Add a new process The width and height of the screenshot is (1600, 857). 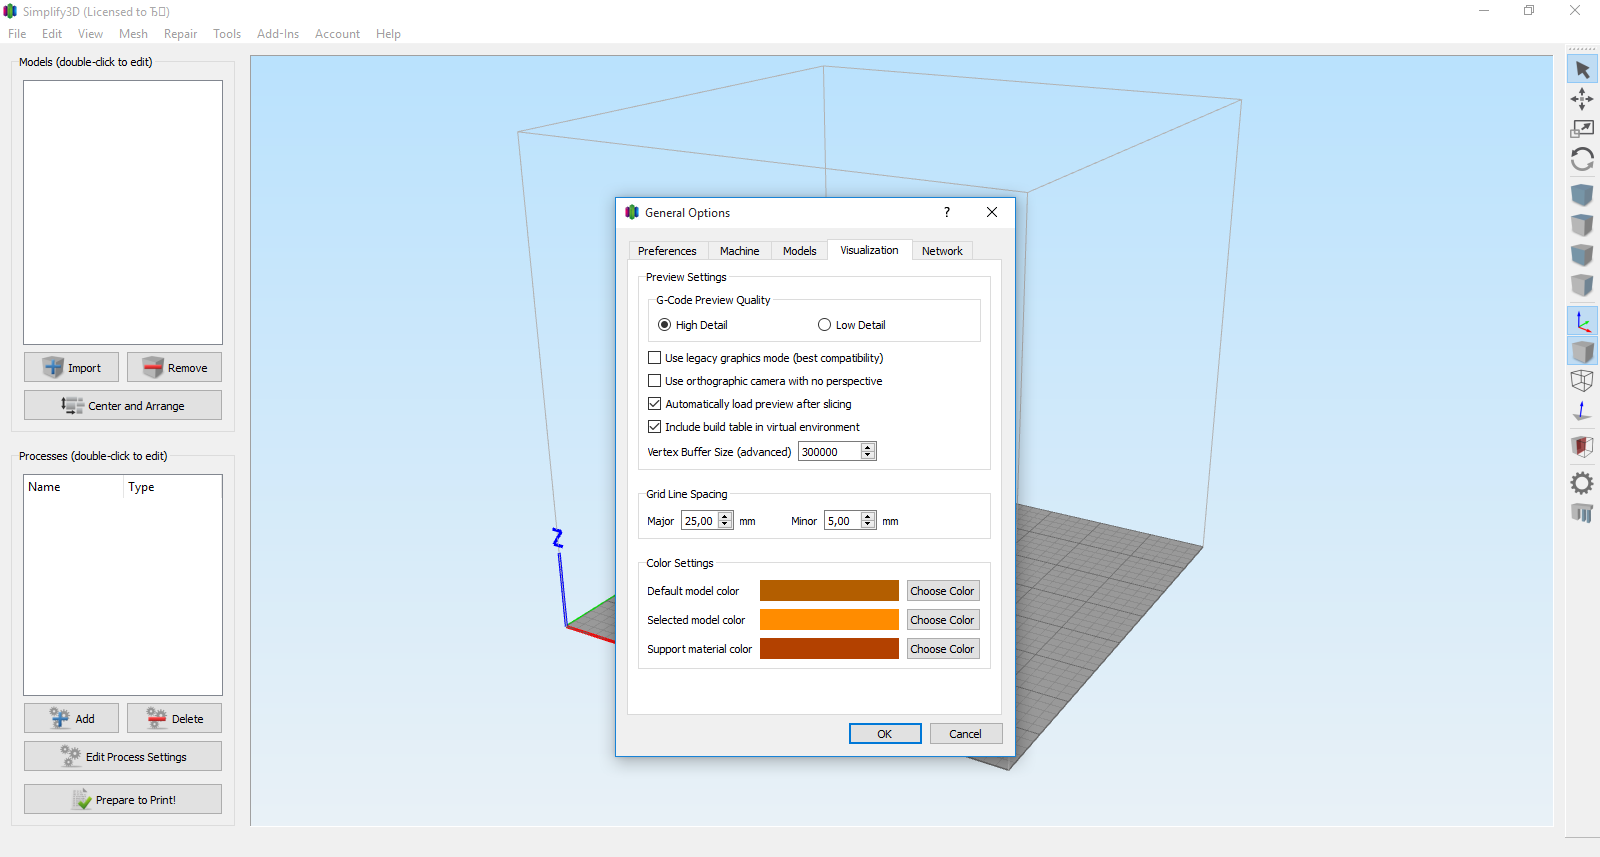pos(71,718)
